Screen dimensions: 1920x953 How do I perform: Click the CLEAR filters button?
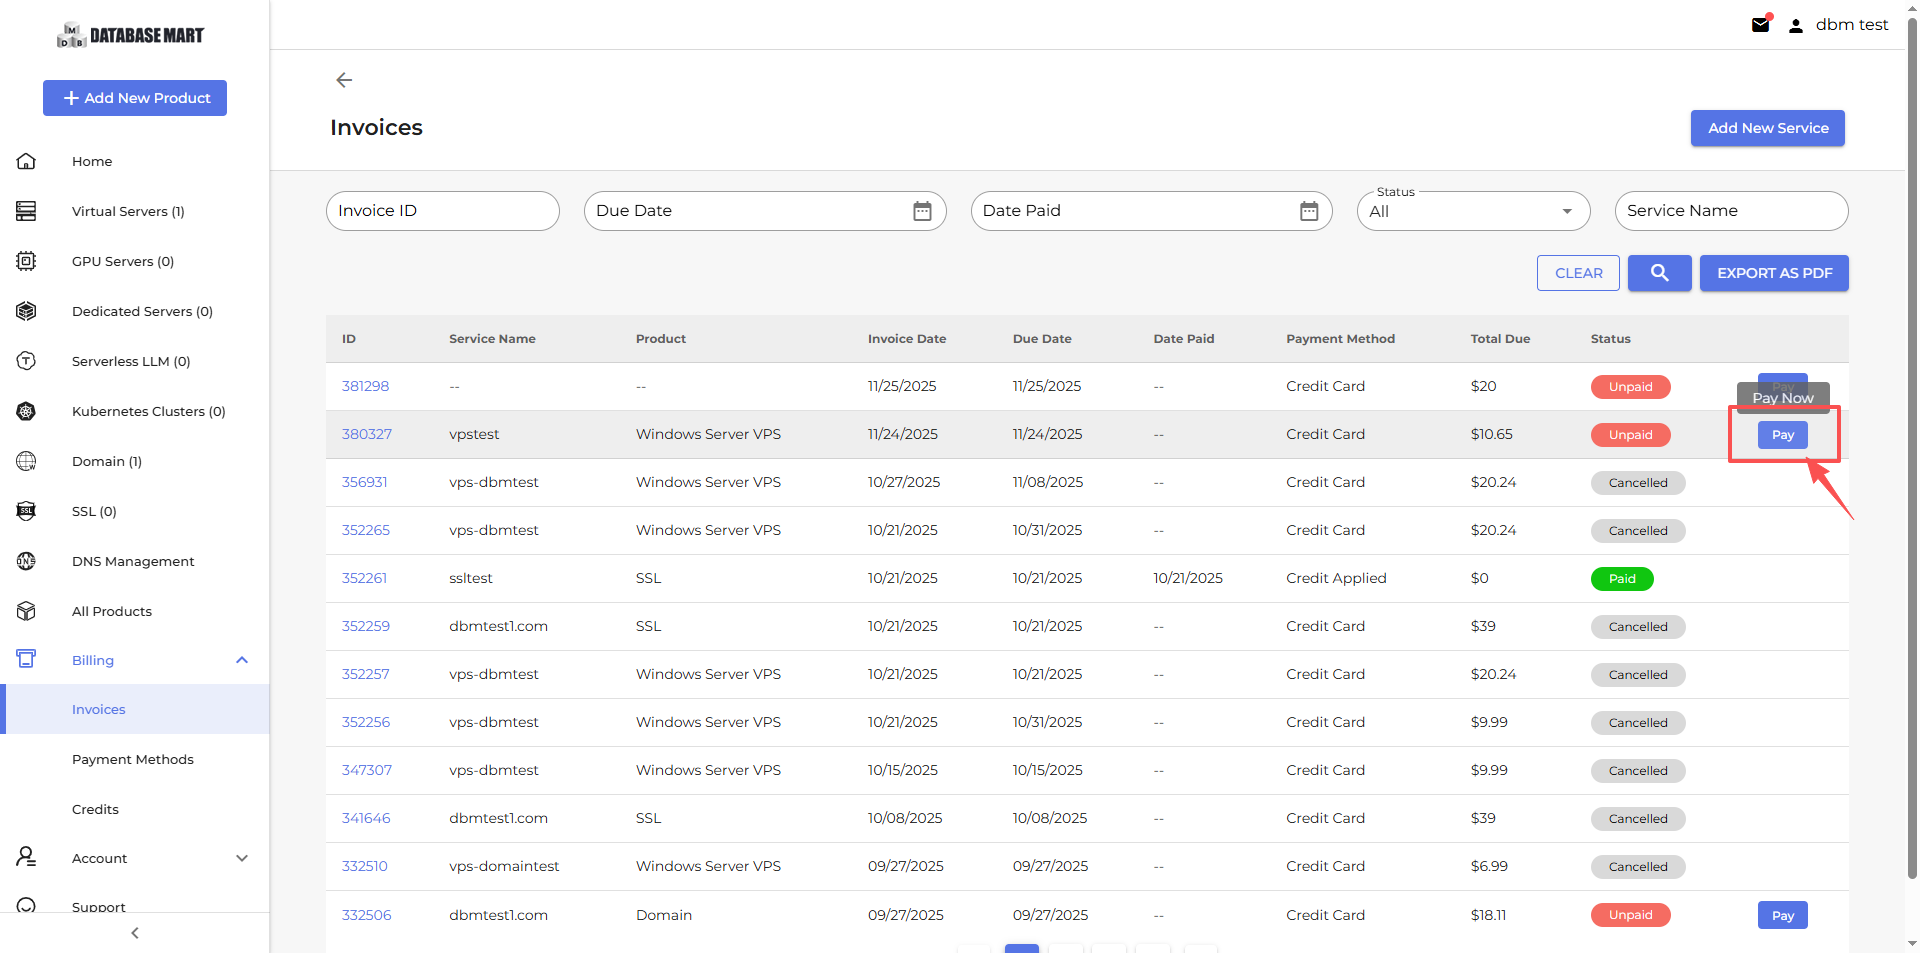1578,273
